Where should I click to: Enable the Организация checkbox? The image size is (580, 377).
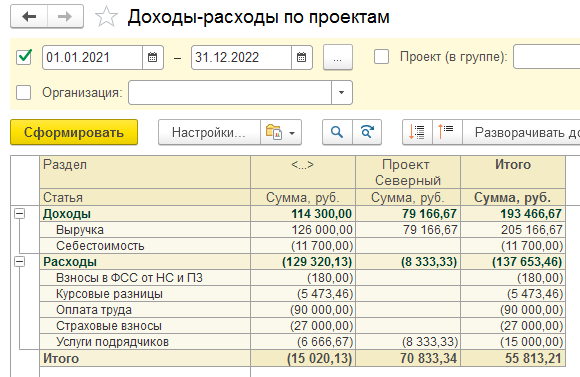(x=24, y=92)
